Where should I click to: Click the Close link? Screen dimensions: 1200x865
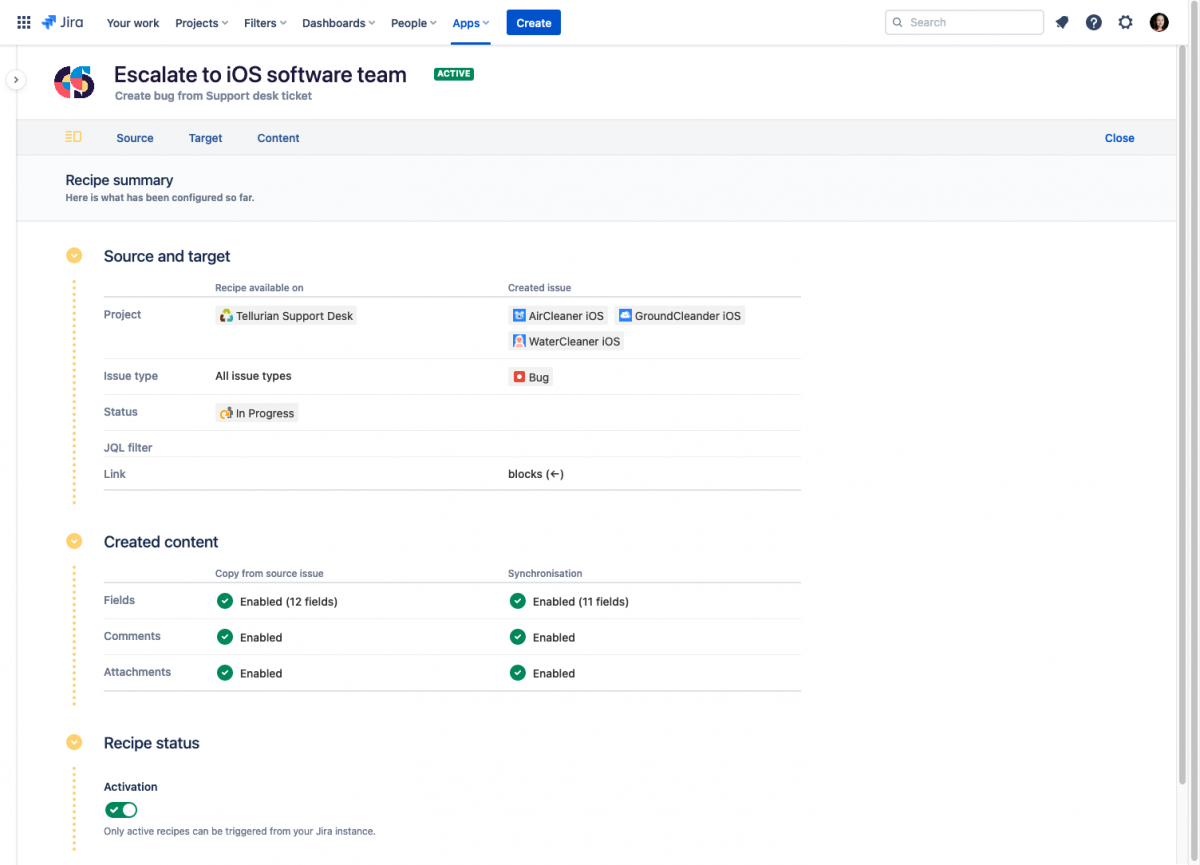point(1119,138)
